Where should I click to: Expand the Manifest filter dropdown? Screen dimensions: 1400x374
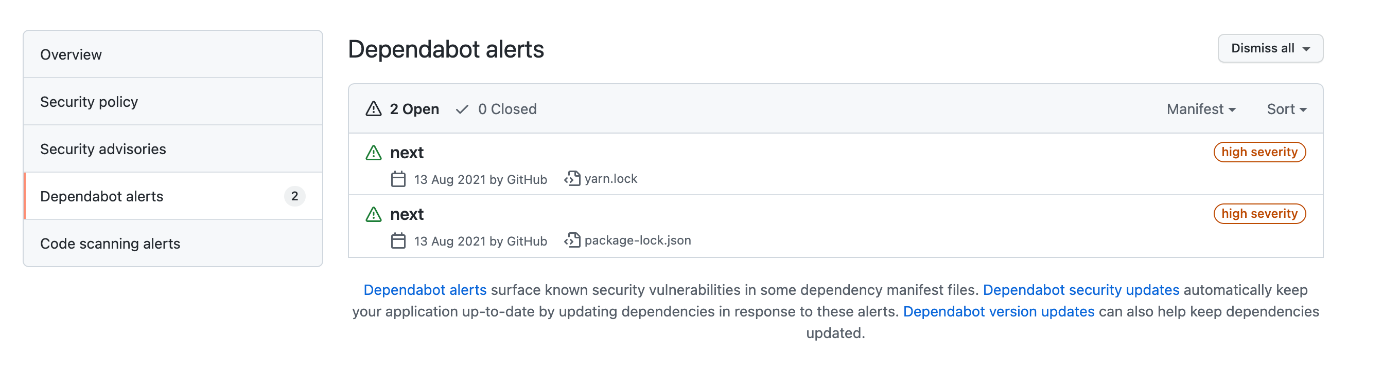point(1201,109)
